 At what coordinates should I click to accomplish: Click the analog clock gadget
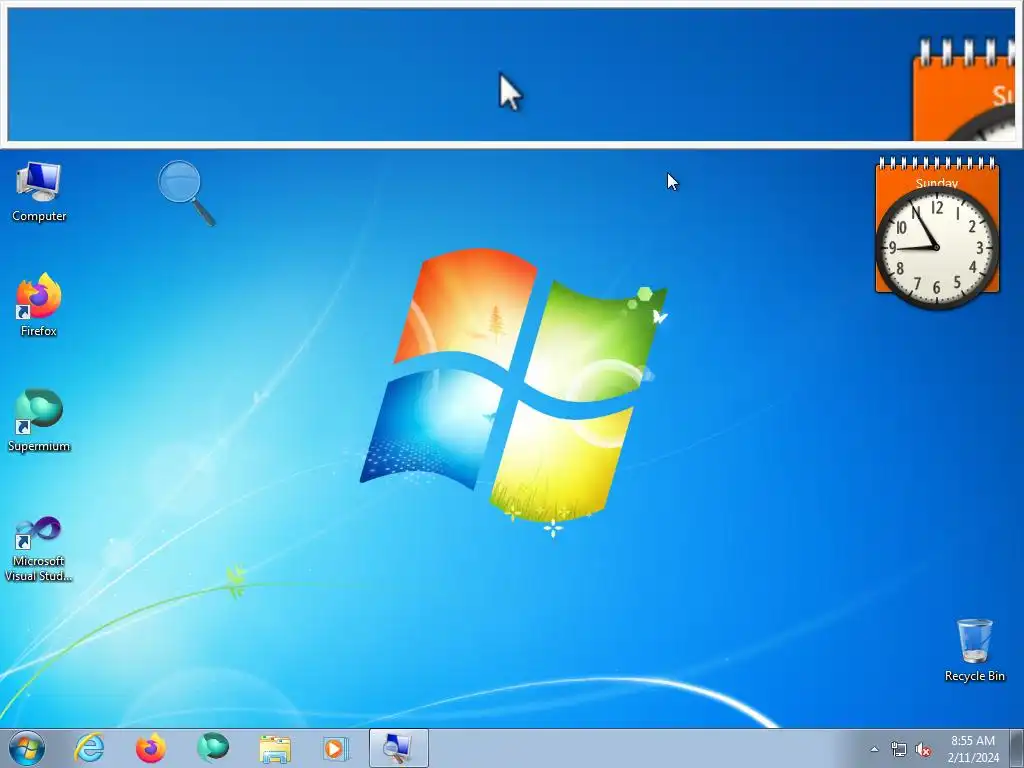click(x=937, y=247)
